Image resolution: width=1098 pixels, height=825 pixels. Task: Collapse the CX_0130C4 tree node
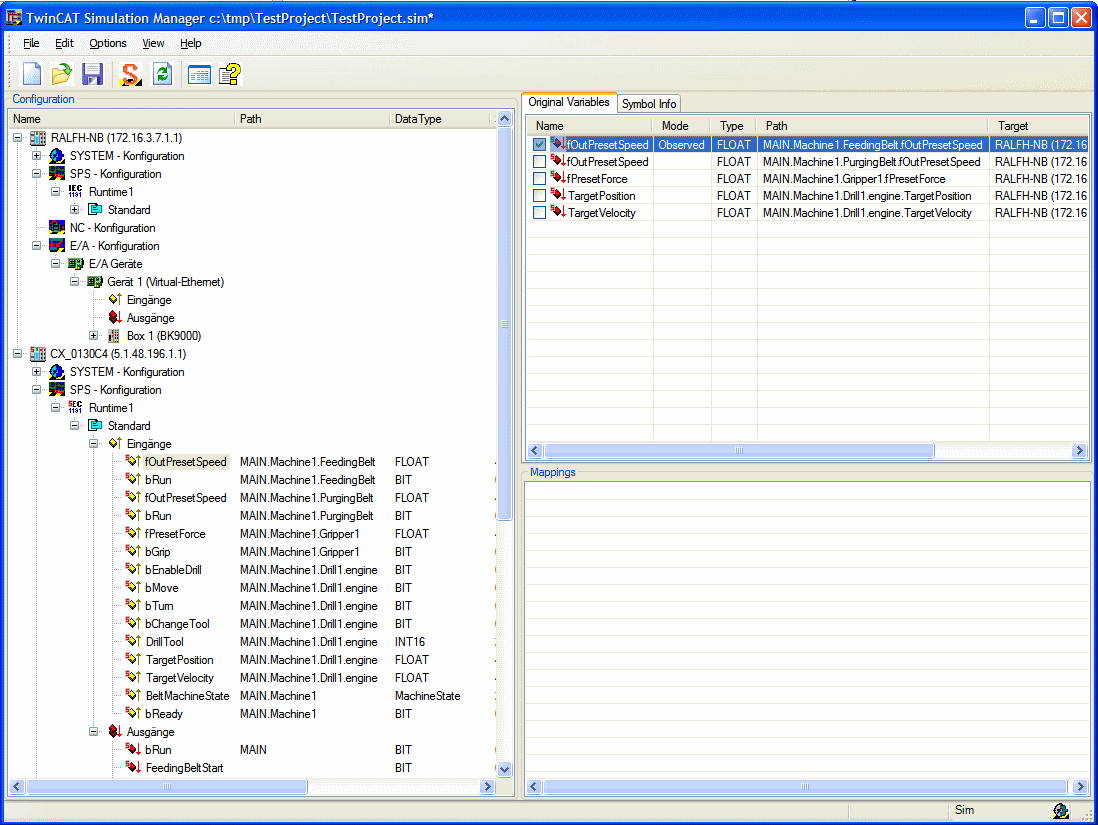coord(18,354)
